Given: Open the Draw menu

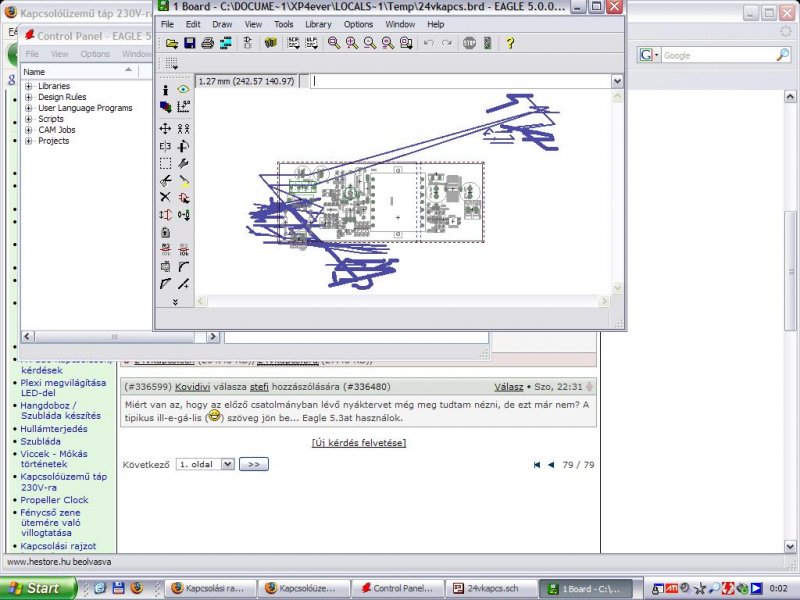Looking at the screenshot, I should (222, 24).
